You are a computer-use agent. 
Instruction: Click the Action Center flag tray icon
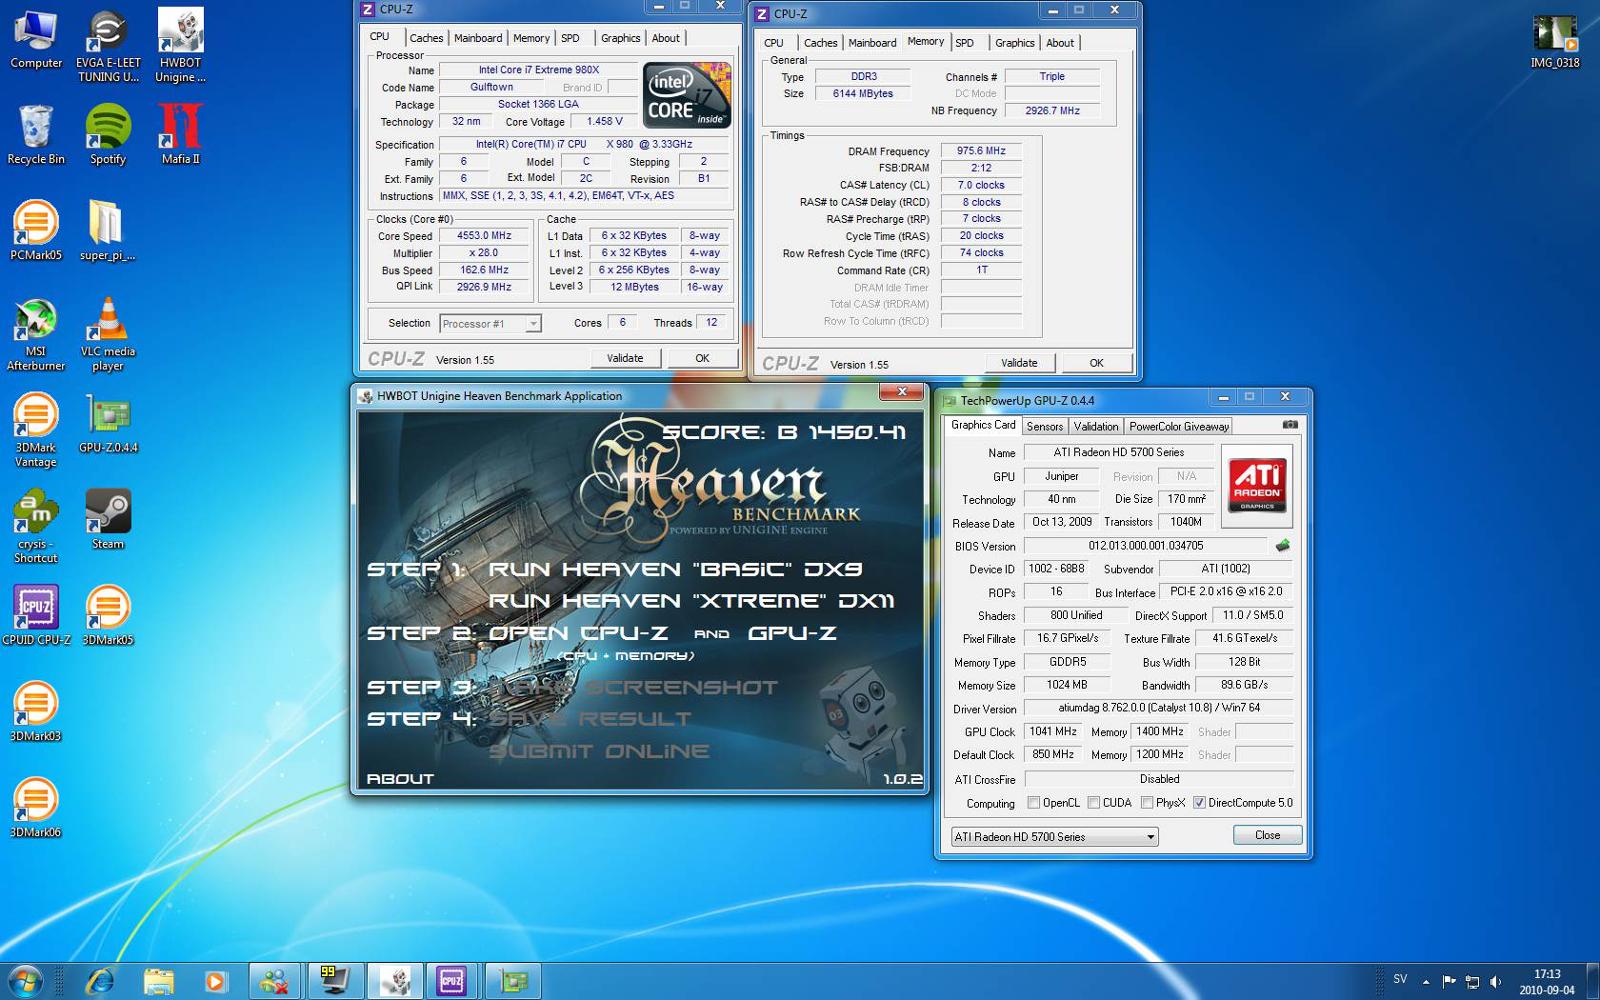coord(1448,981)
